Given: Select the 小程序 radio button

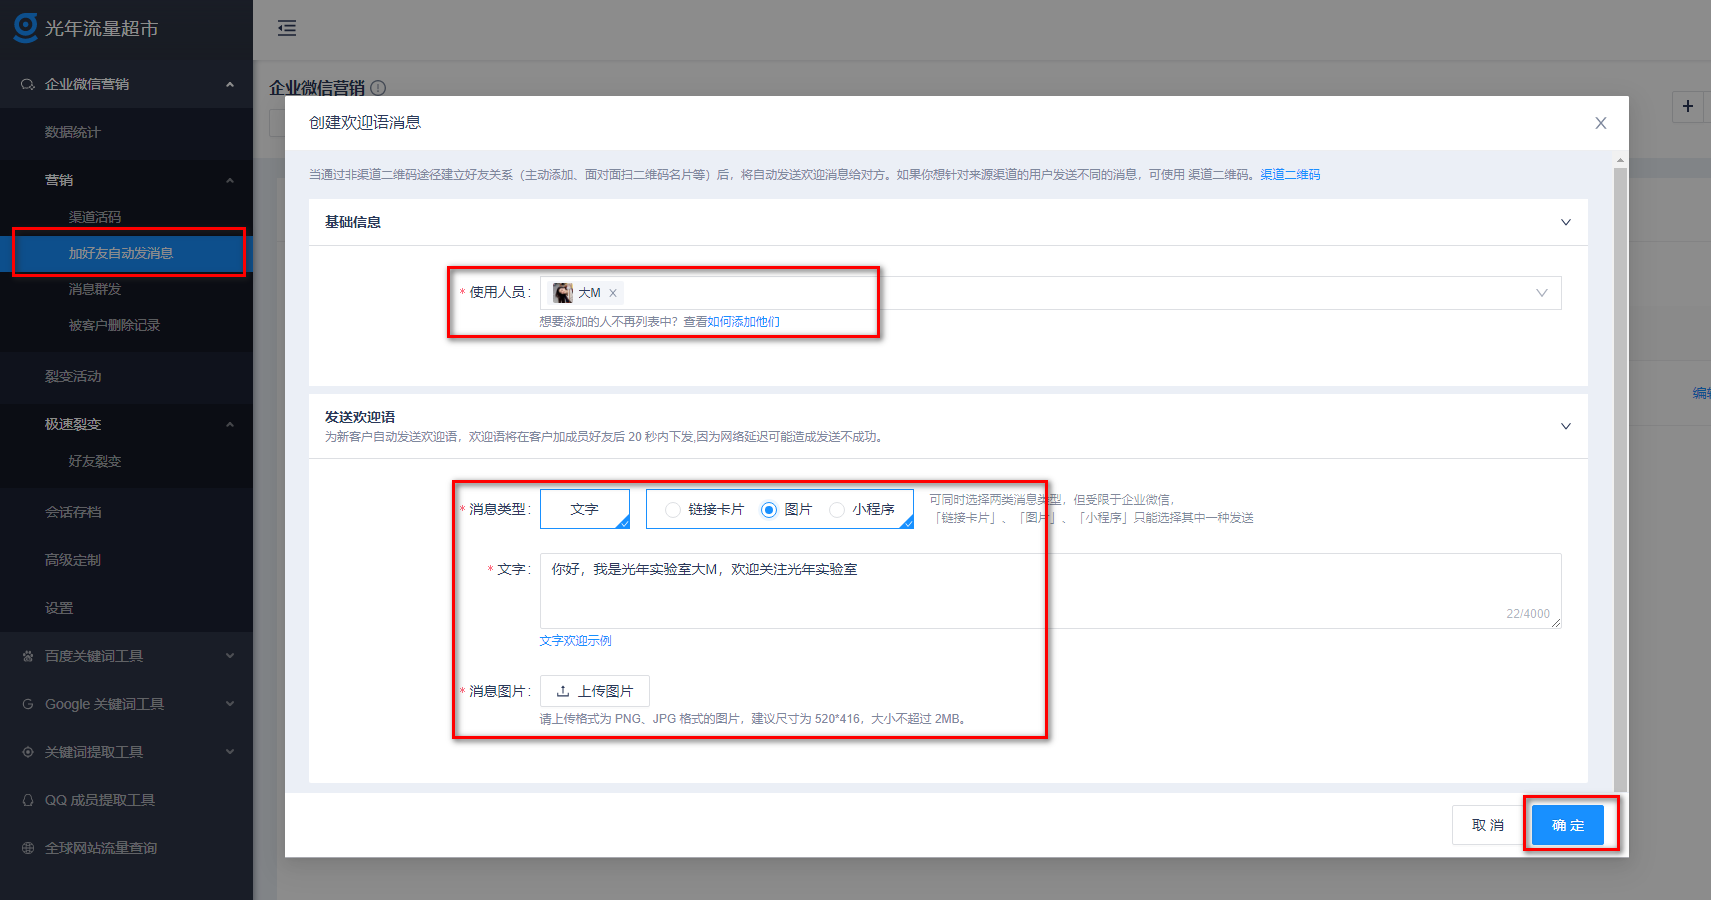Looking at the screenshot, I should [837, 510].
